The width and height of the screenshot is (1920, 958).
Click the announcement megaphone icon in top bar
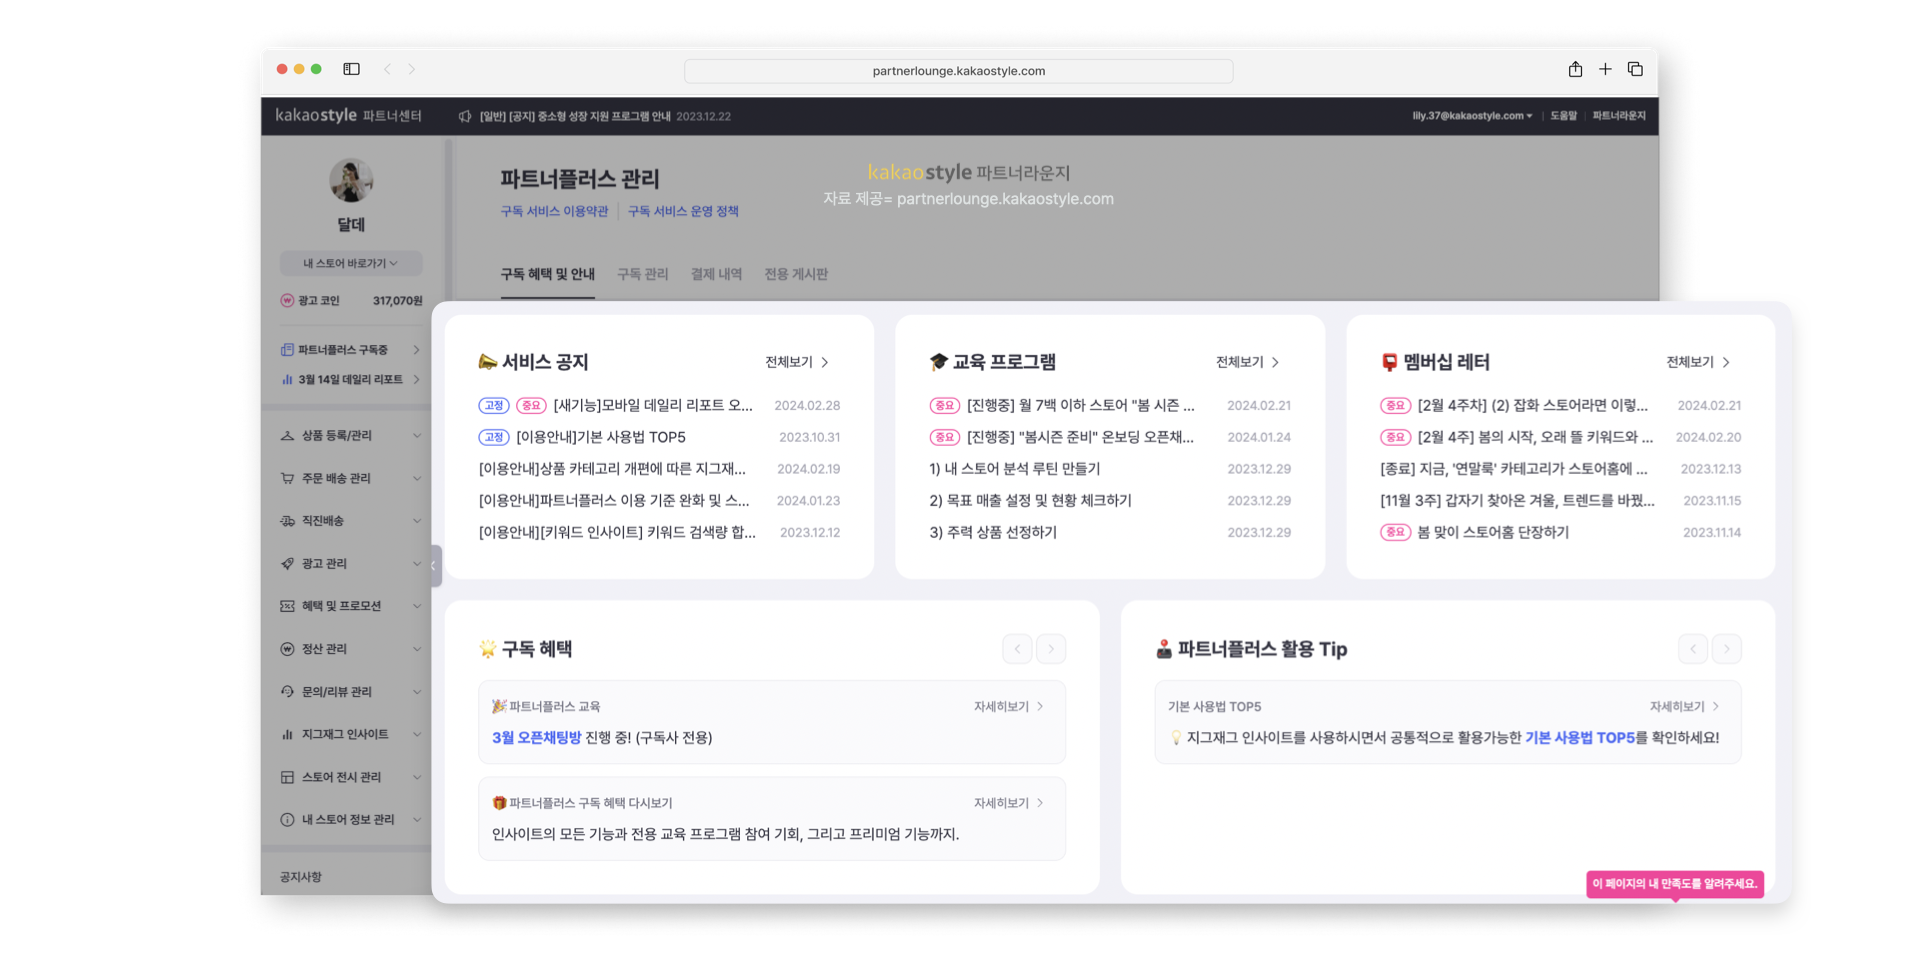coord(465,116)
